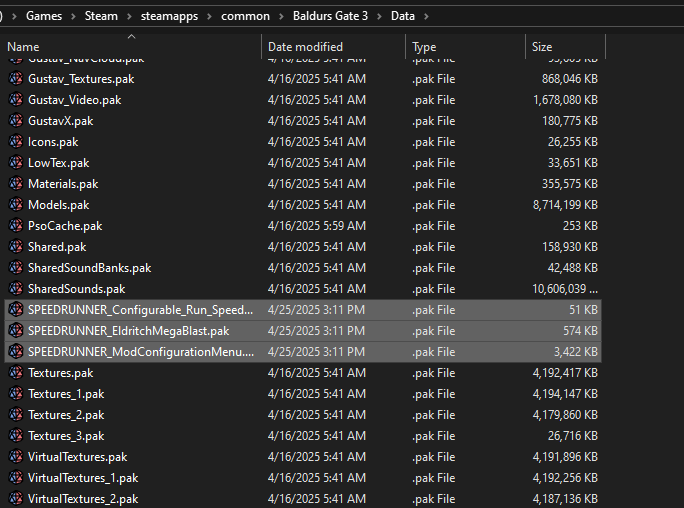Select the SPEEDRUNNER_EldritchMegaBlast.pak file name
Viewport: 684px width, 508px height.
(x=129, y=331)
